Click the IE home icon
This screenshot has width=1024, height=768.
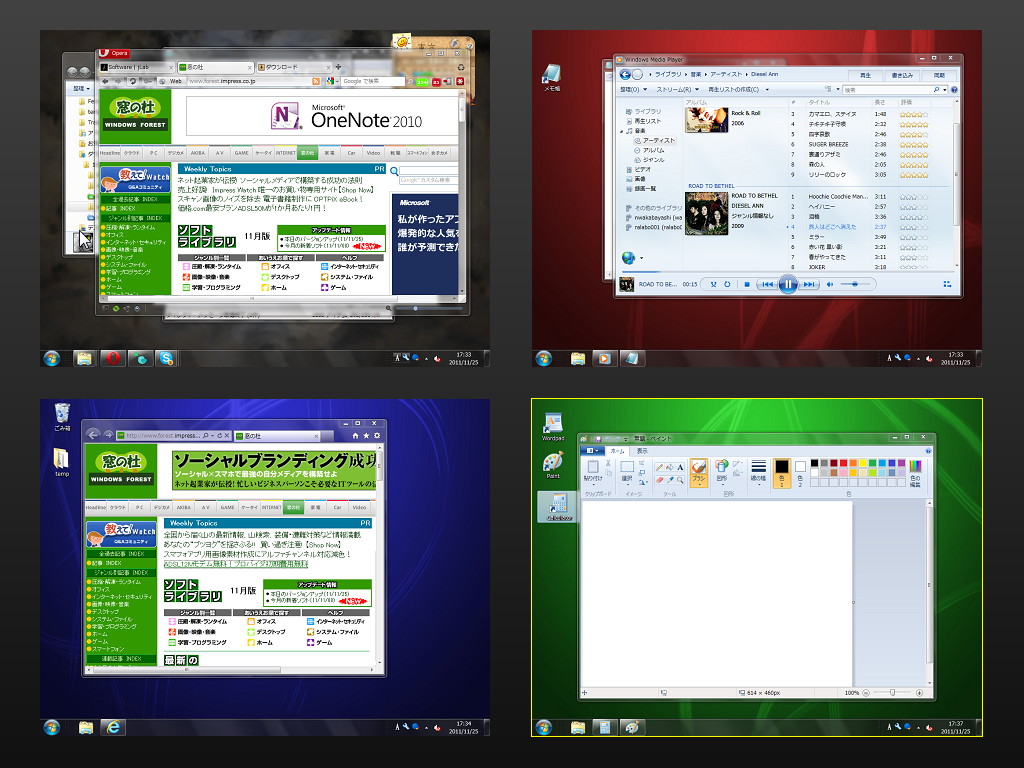355,436
